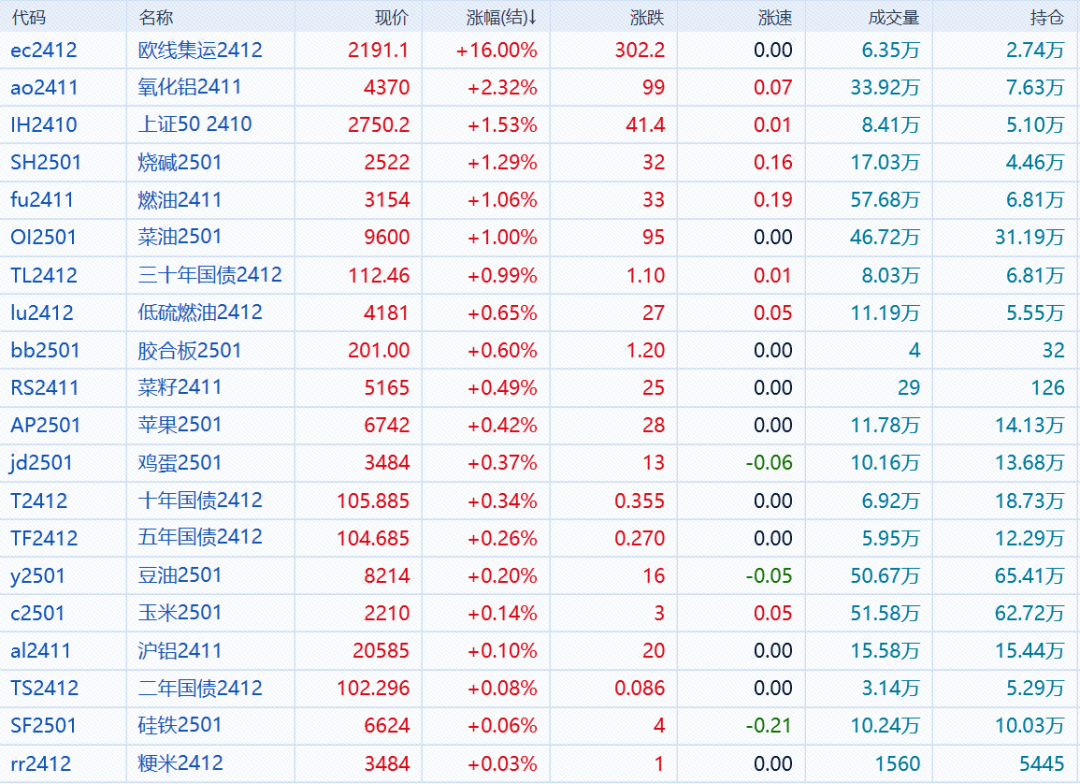Select the 欧线集运2412 contract name
This screenshot has height=784, width=1080.
tap(200, 50)
